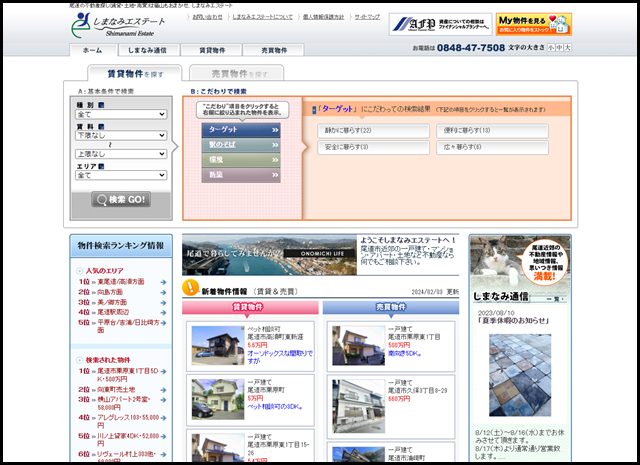Open the 種別 dropdown showing 全て

(121, 114)
